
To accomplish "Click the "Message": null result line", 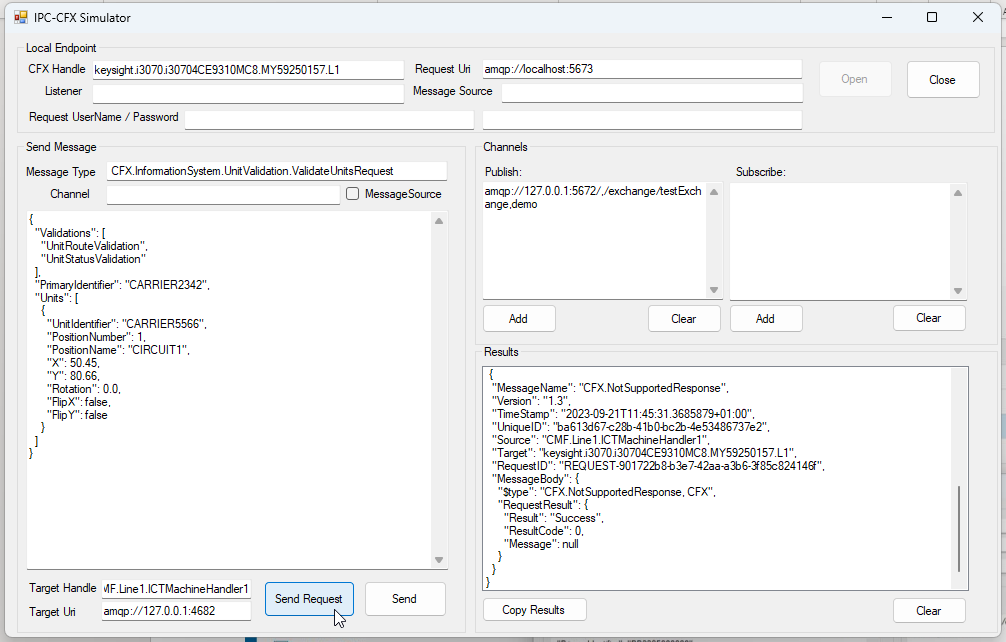I will (x=541, y=544).
